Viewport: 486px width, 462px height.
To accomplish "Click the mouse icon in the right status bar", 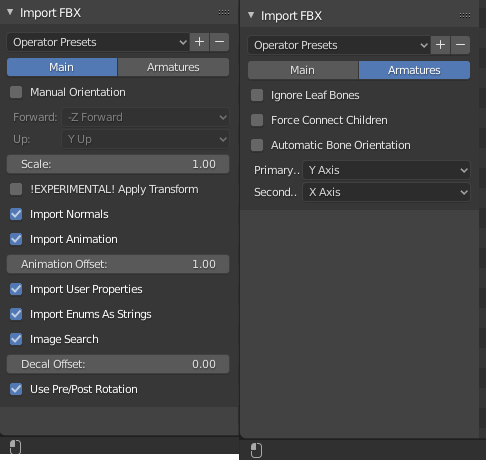I will click(256, 450).
